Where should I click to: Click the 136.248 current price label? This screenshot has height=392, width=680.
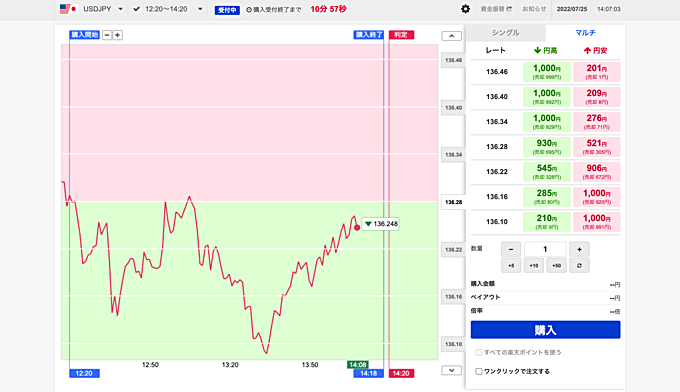coord(381,224)
